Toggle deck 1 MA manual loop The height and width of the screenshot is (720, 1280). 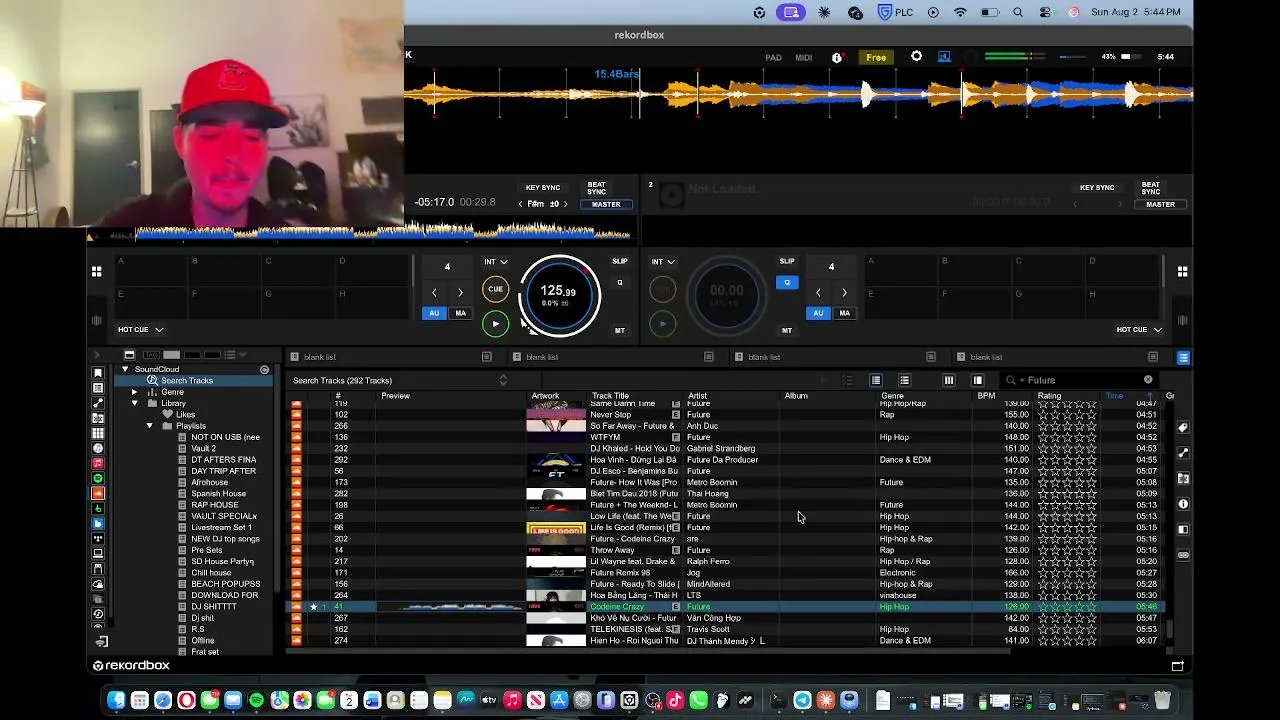point(460,313)
